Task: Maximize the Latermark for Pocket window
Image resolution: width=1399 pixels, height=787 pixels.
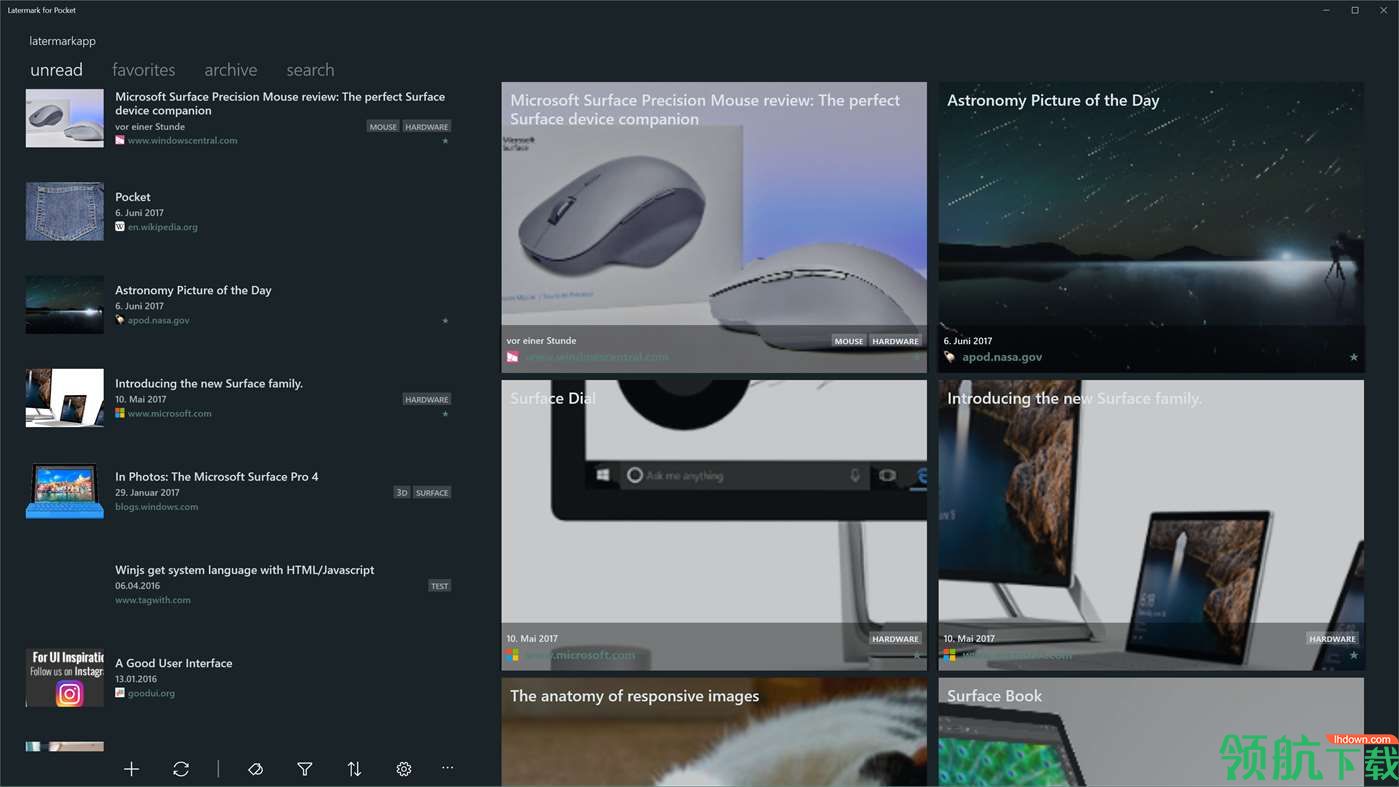Action: click(1355, 10)
